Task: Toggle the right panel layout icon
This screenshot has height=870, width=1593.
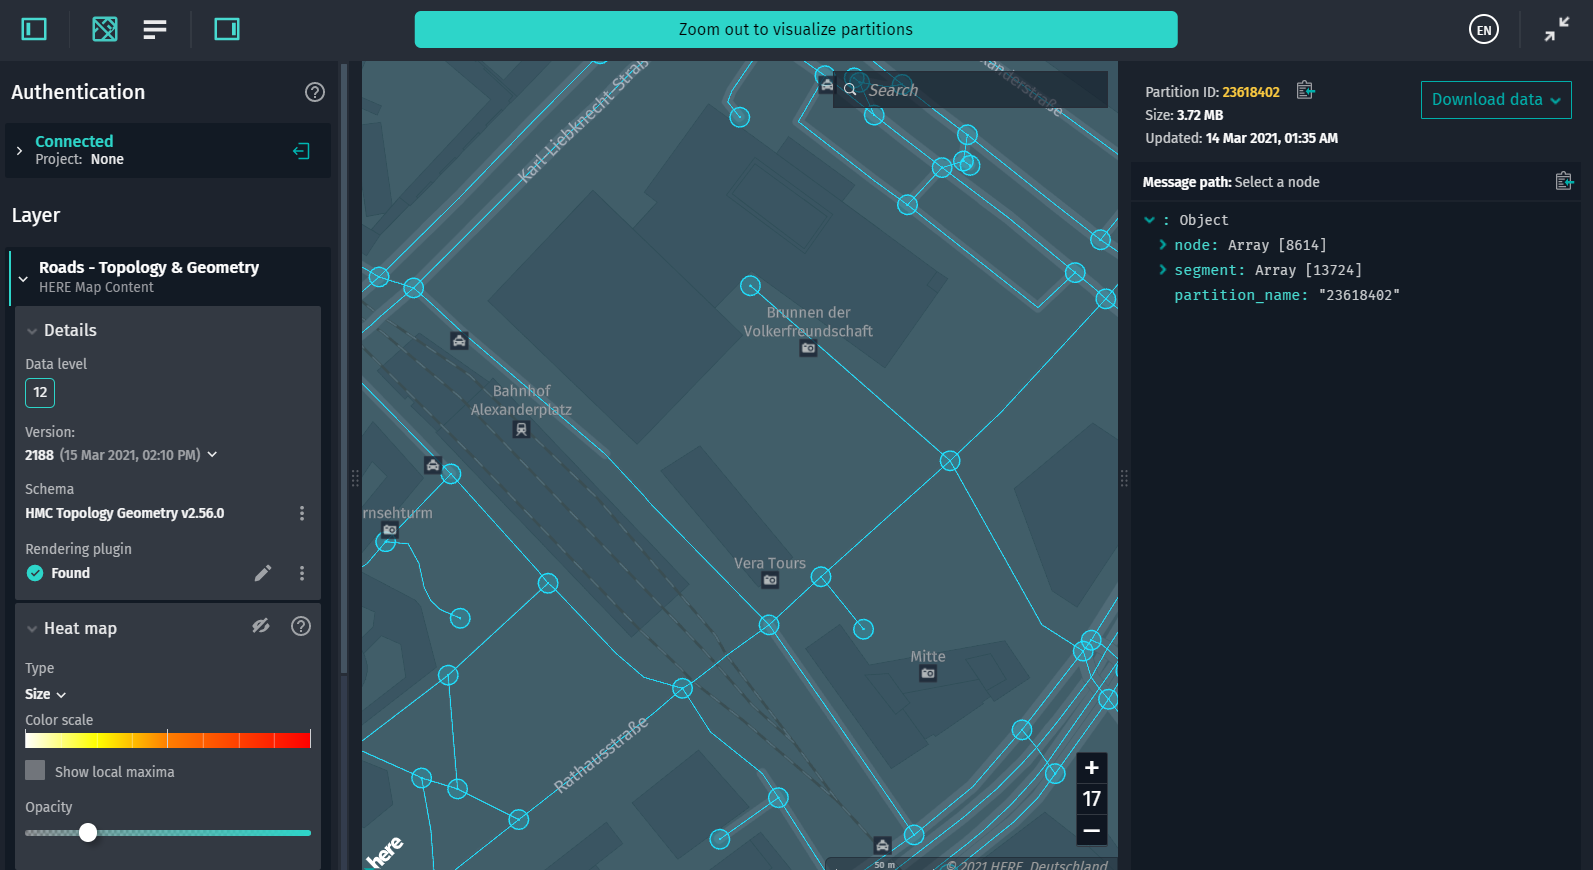Action: click(x=227, y=29)
